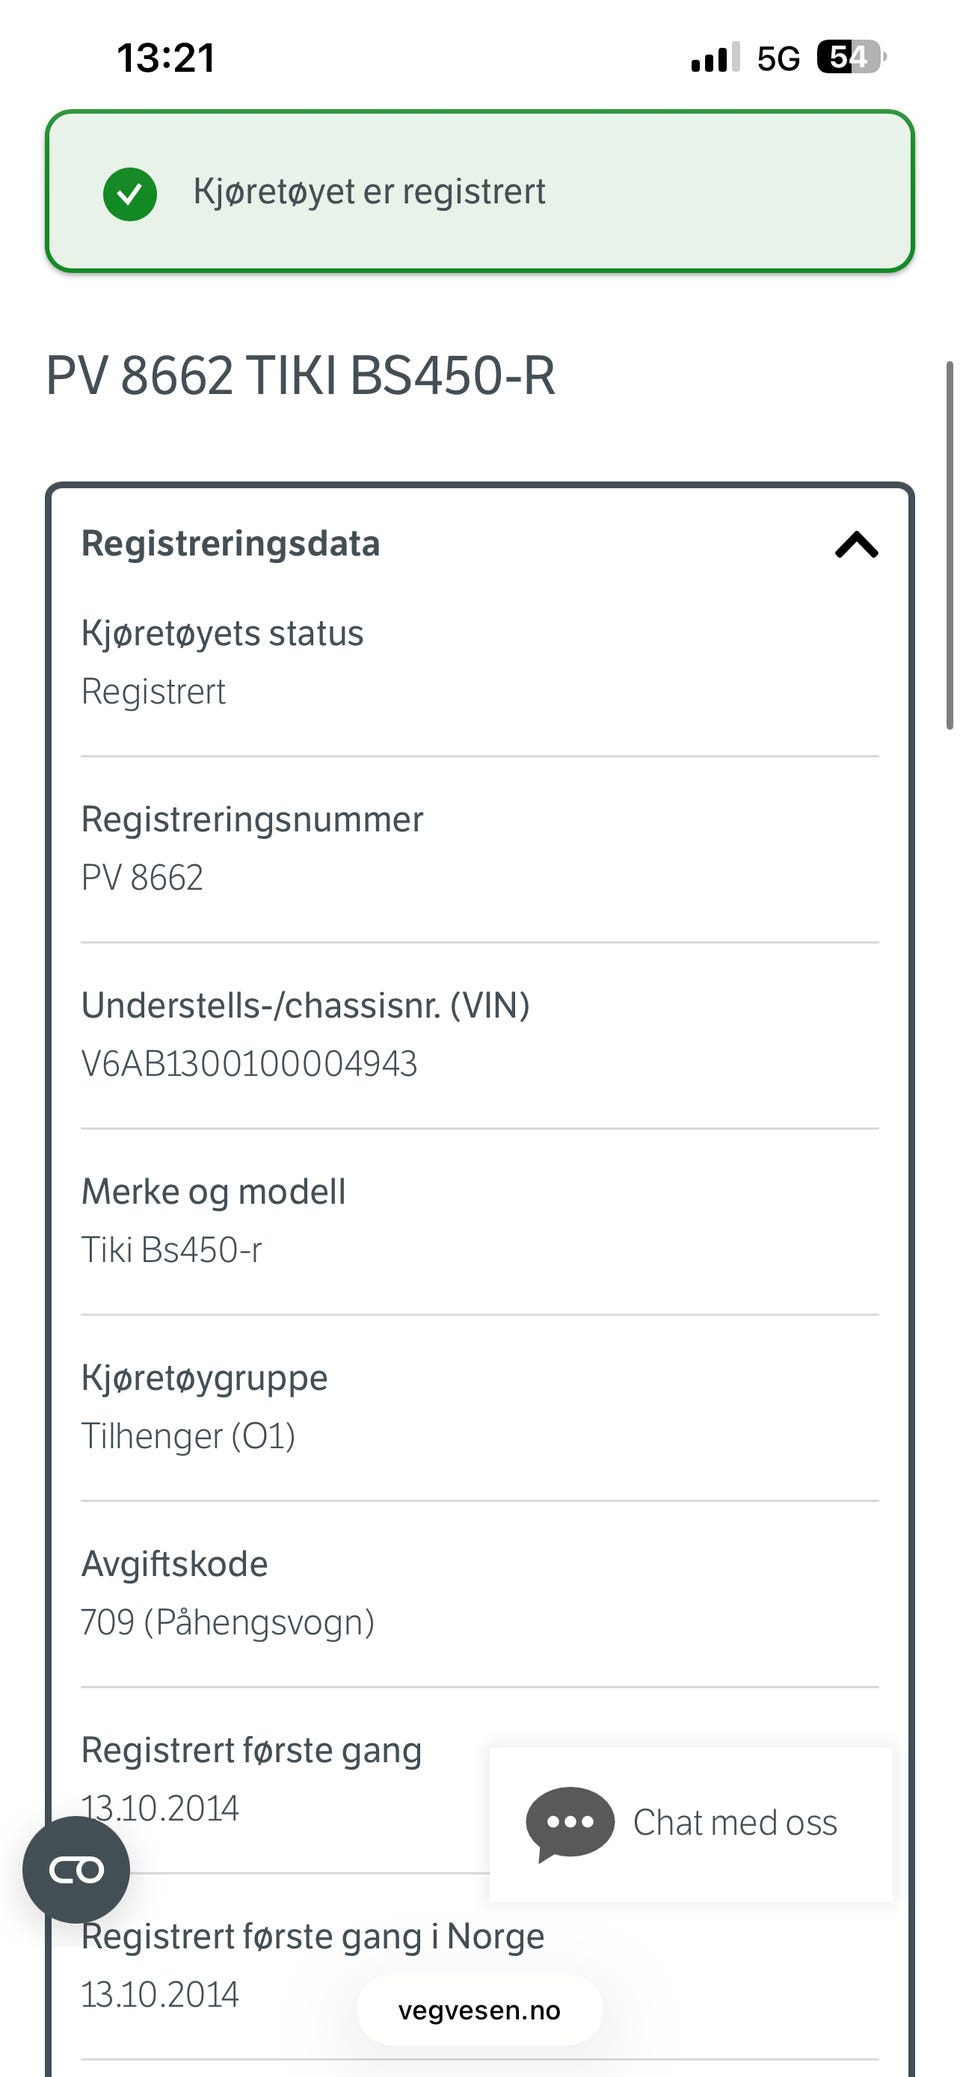Screen dimensions: 960x2077
Task: Select the PV 8662 TIKI BS450-R title
Action: 301,376
